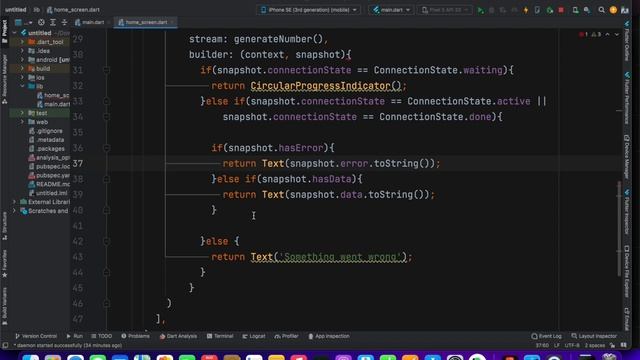Open the Dart Analysis tool tab
Image resolution: width=640 pixels, height=360 pixels.
pos(178,336)
